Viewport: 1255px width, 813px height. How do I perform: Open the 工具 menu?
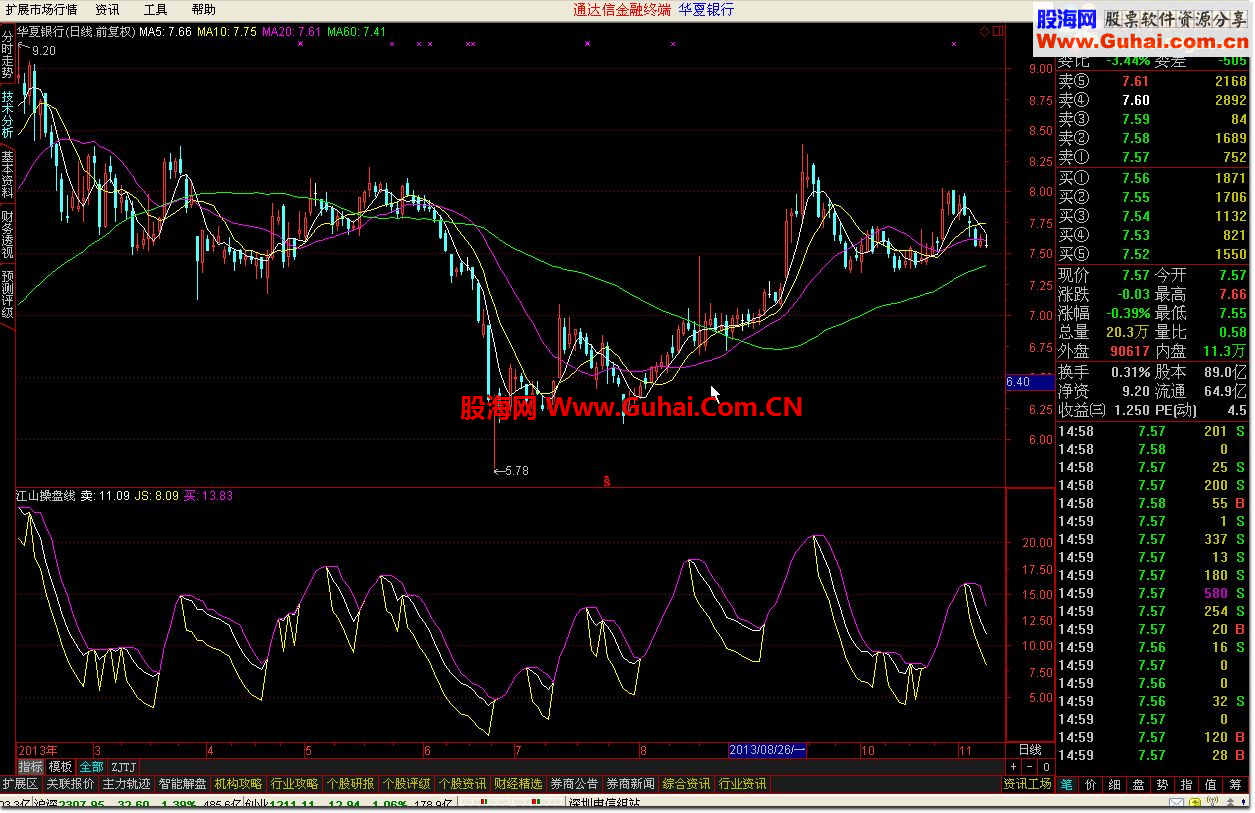coord(155,9)
